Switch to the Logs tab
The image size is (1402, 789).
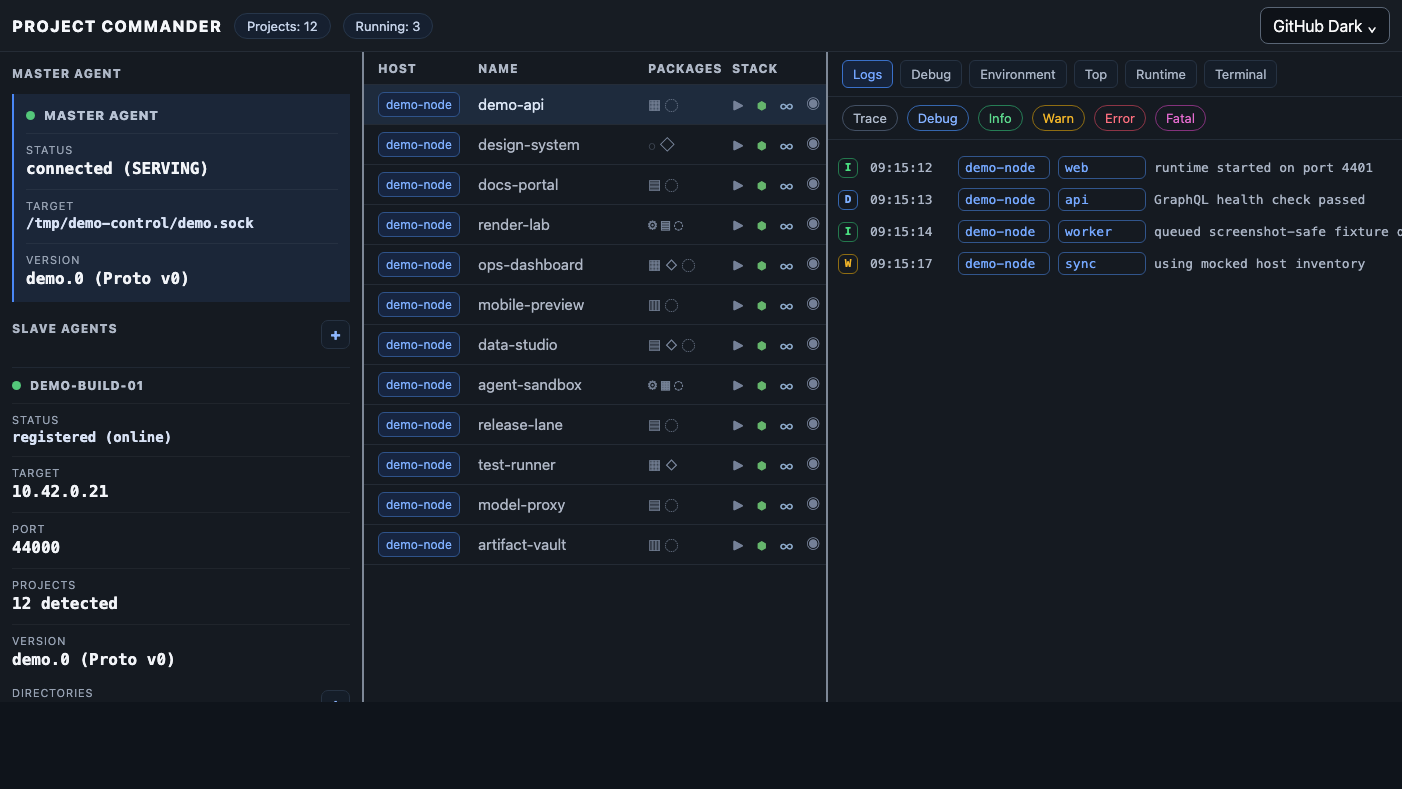[x=867, y=74]
